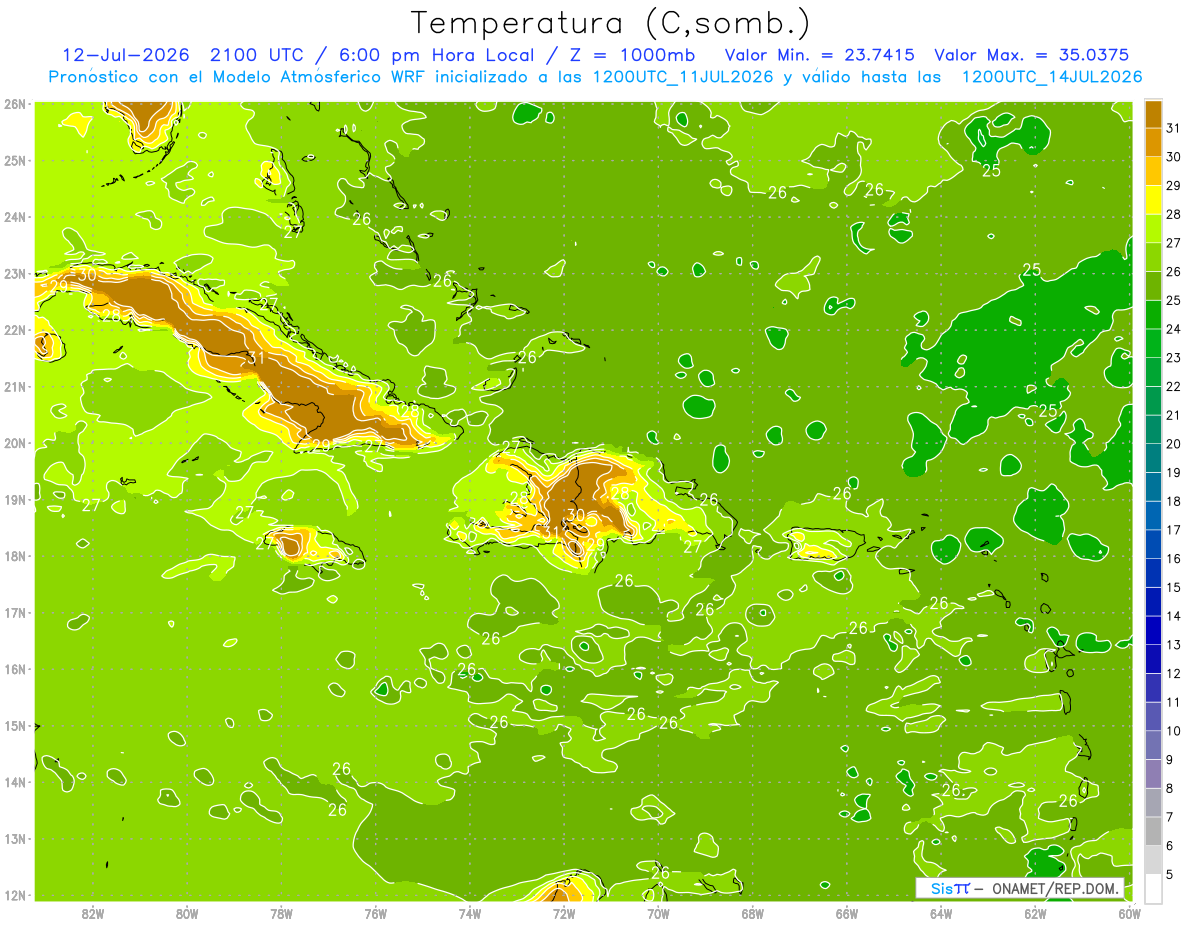
Task: Click the "25N" latitude axis label
Action: click(x=14, y=160)
